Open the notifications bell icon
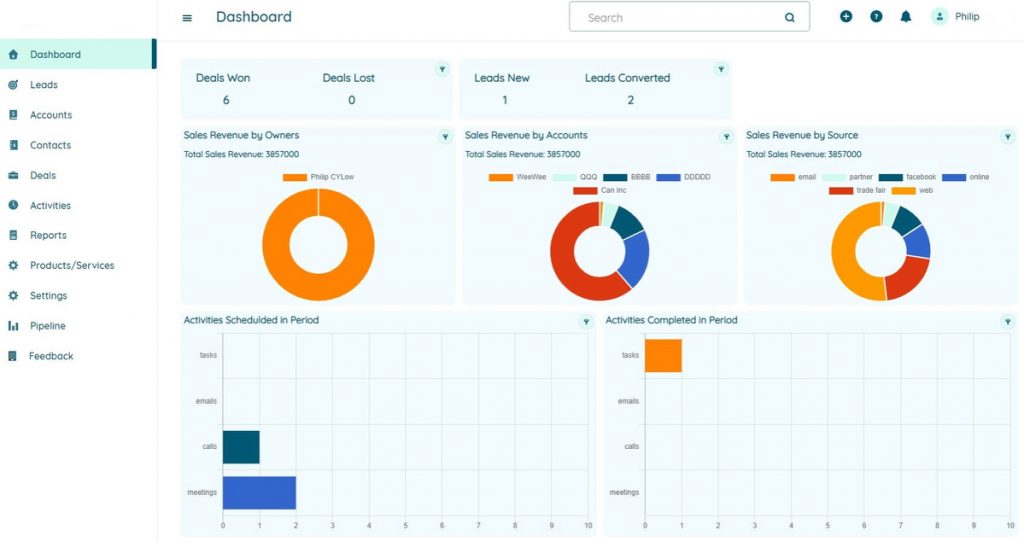The image size is (1024, 542). (906, 17)
